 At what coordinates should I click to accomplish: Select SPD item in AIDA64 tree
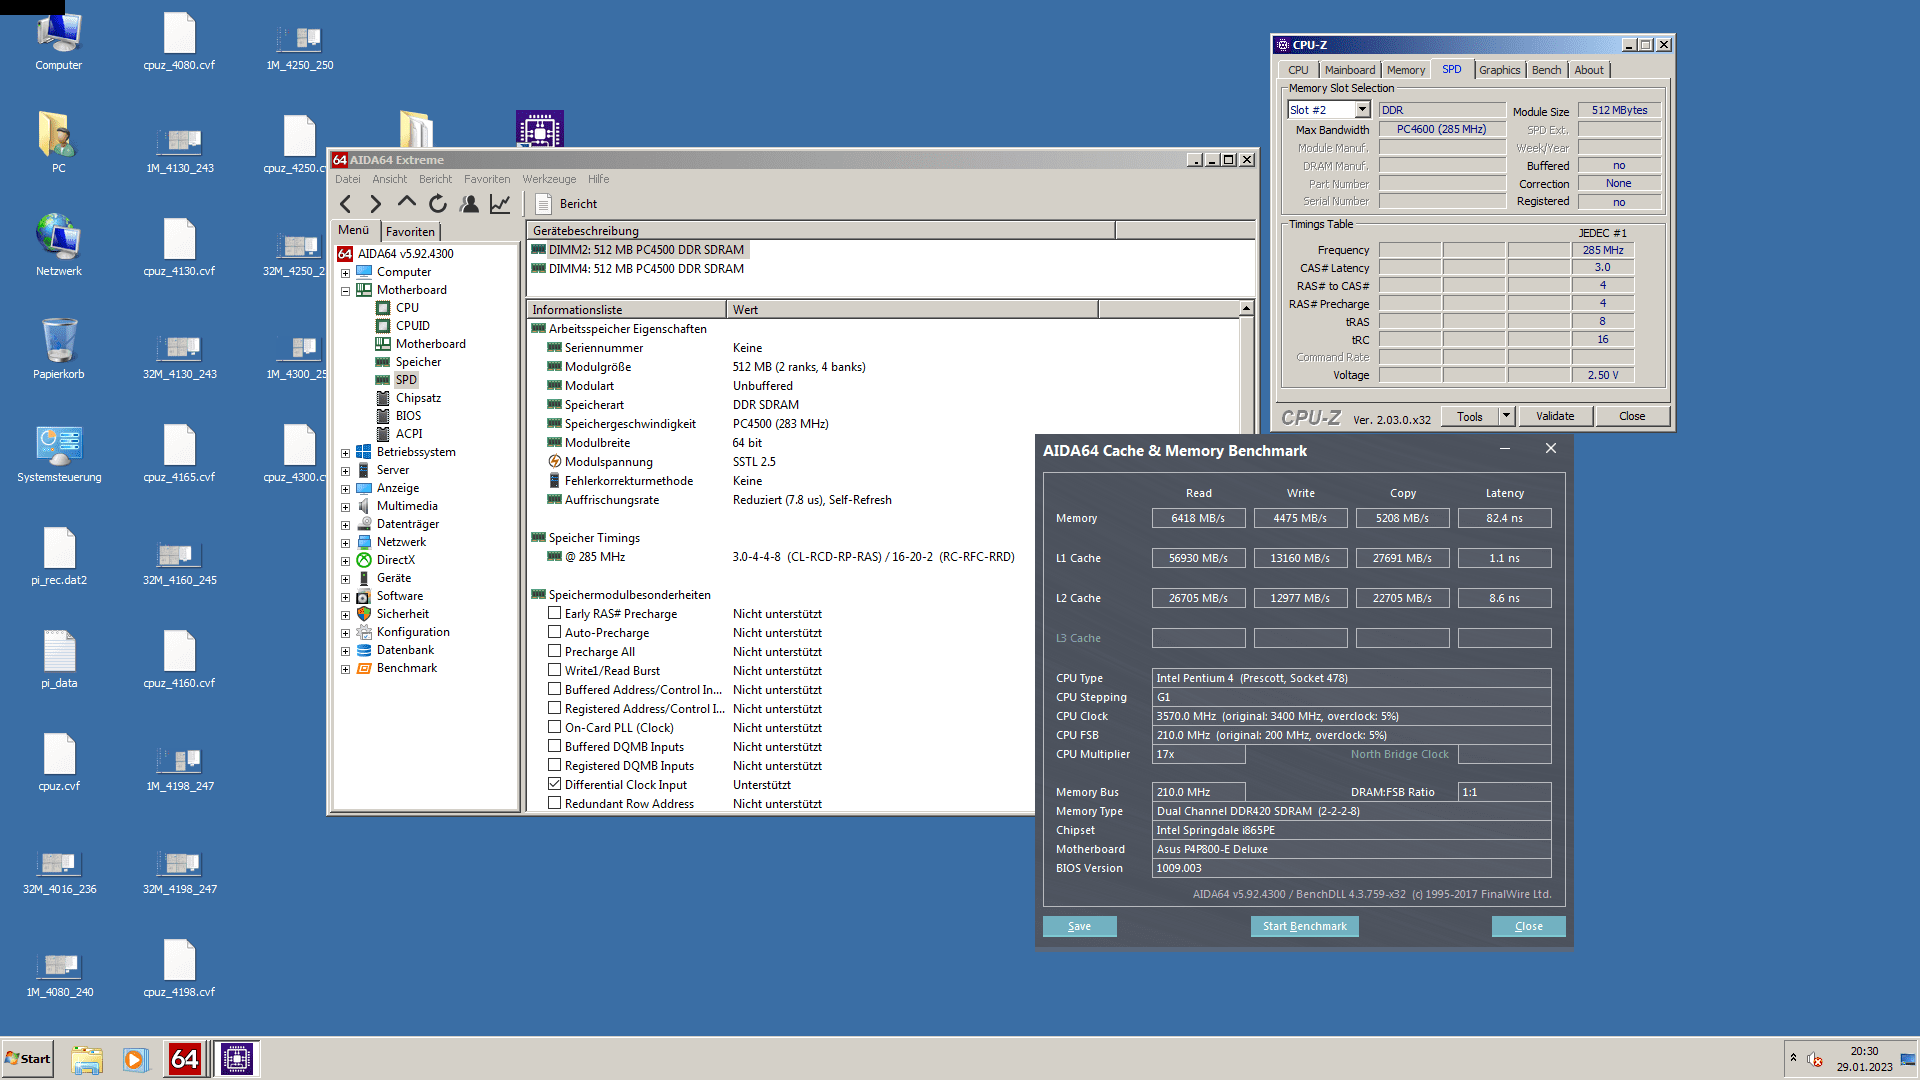pyautogui.click(x=406, y=380)
